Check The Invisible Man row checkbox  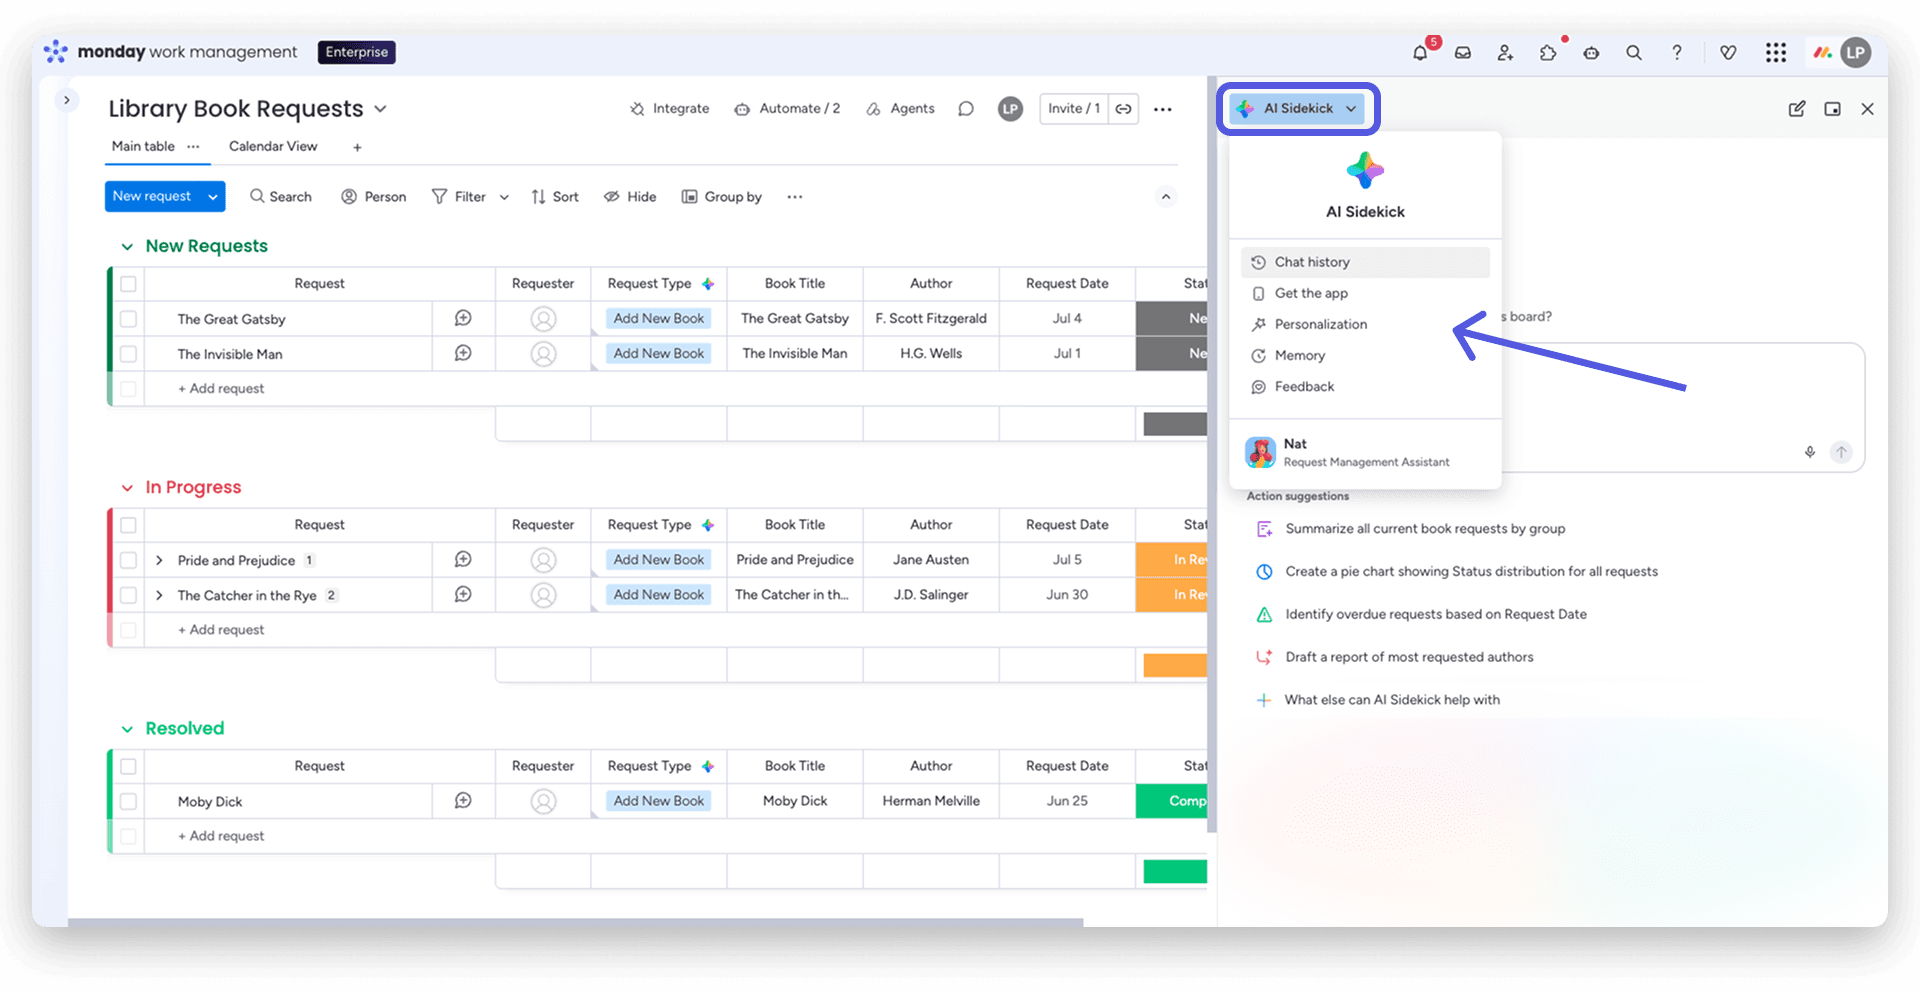pyautogui.click(x=128, y=354)
